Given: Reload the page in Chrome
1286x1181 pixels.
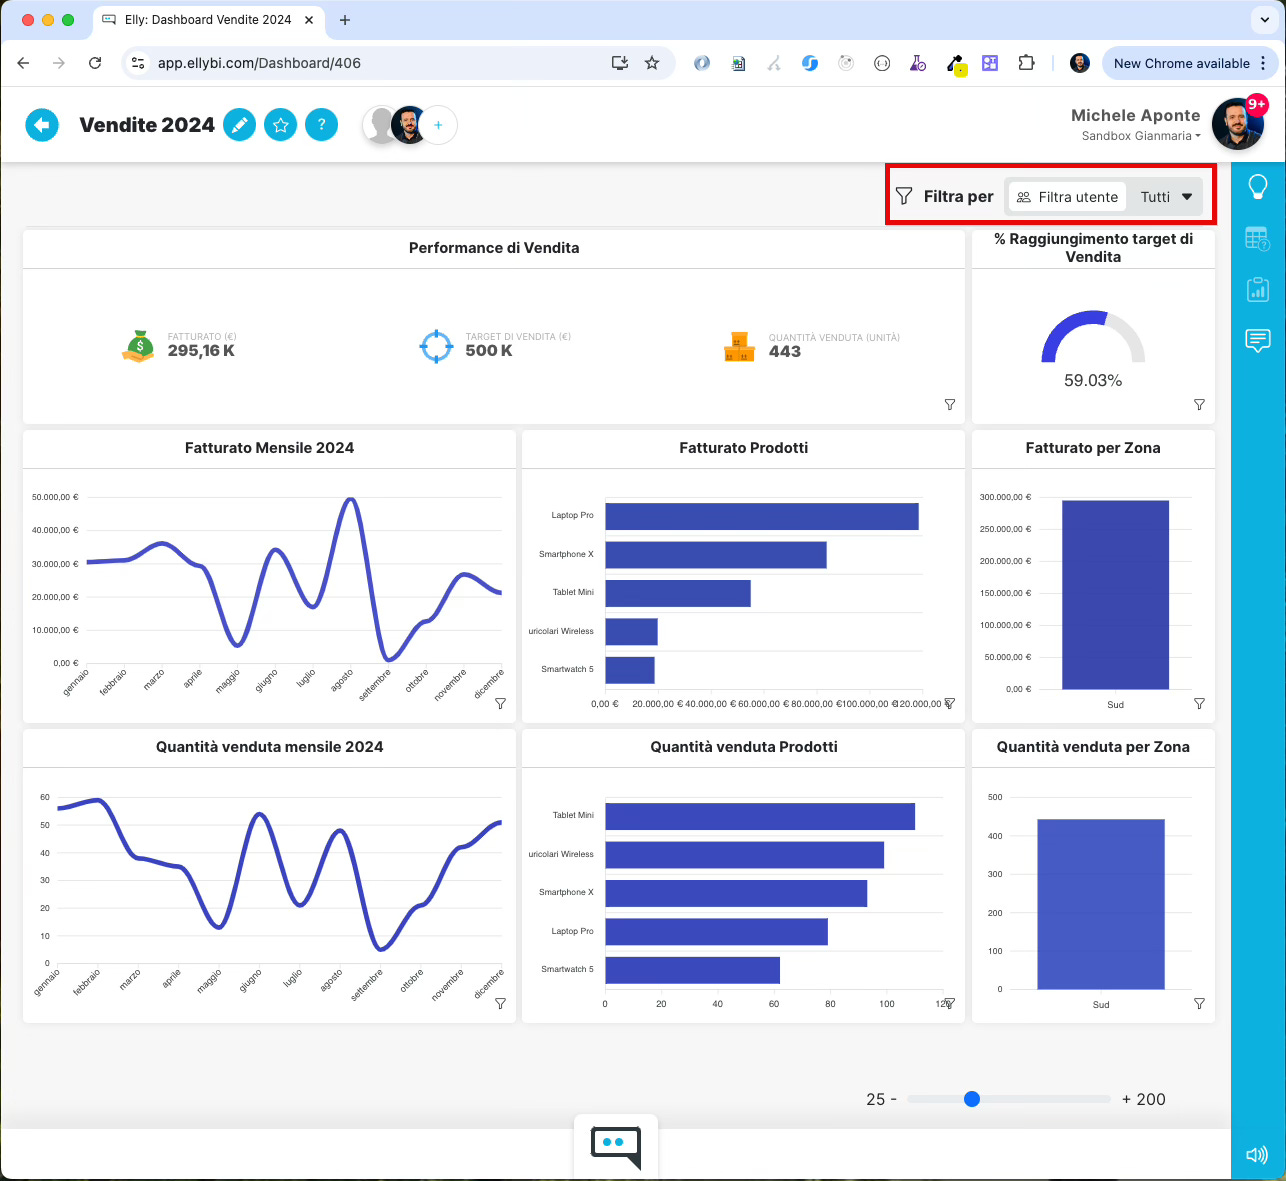Looking at the screenshot, I should click(x=95, y=63).
